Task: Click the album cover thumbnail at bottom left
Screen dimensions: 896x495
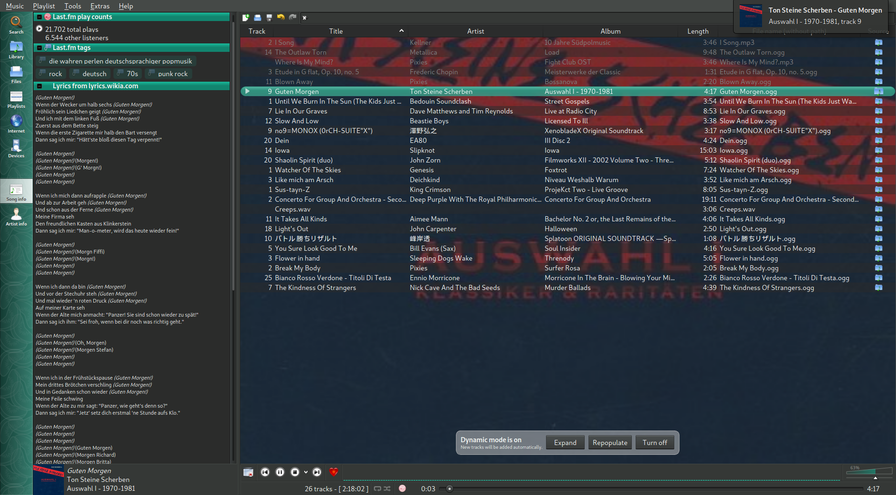Action: pyautogui.click(x=49, y=480)
